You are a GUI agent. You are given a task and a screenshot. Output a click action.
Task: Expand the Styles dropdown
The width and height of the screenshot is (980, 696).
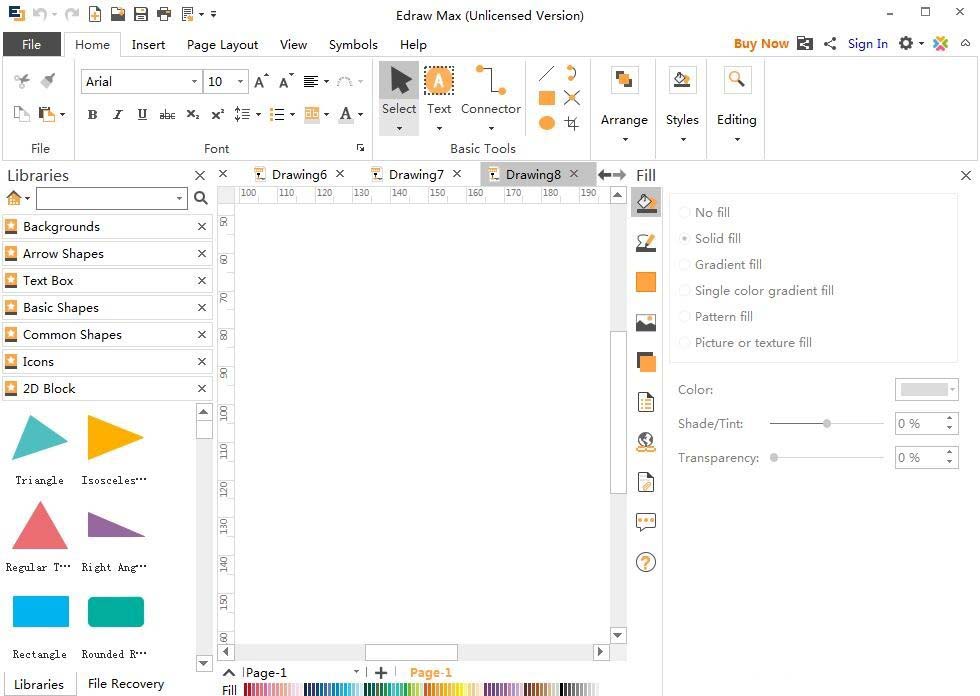pyautogui.click(x=682, y=139)
